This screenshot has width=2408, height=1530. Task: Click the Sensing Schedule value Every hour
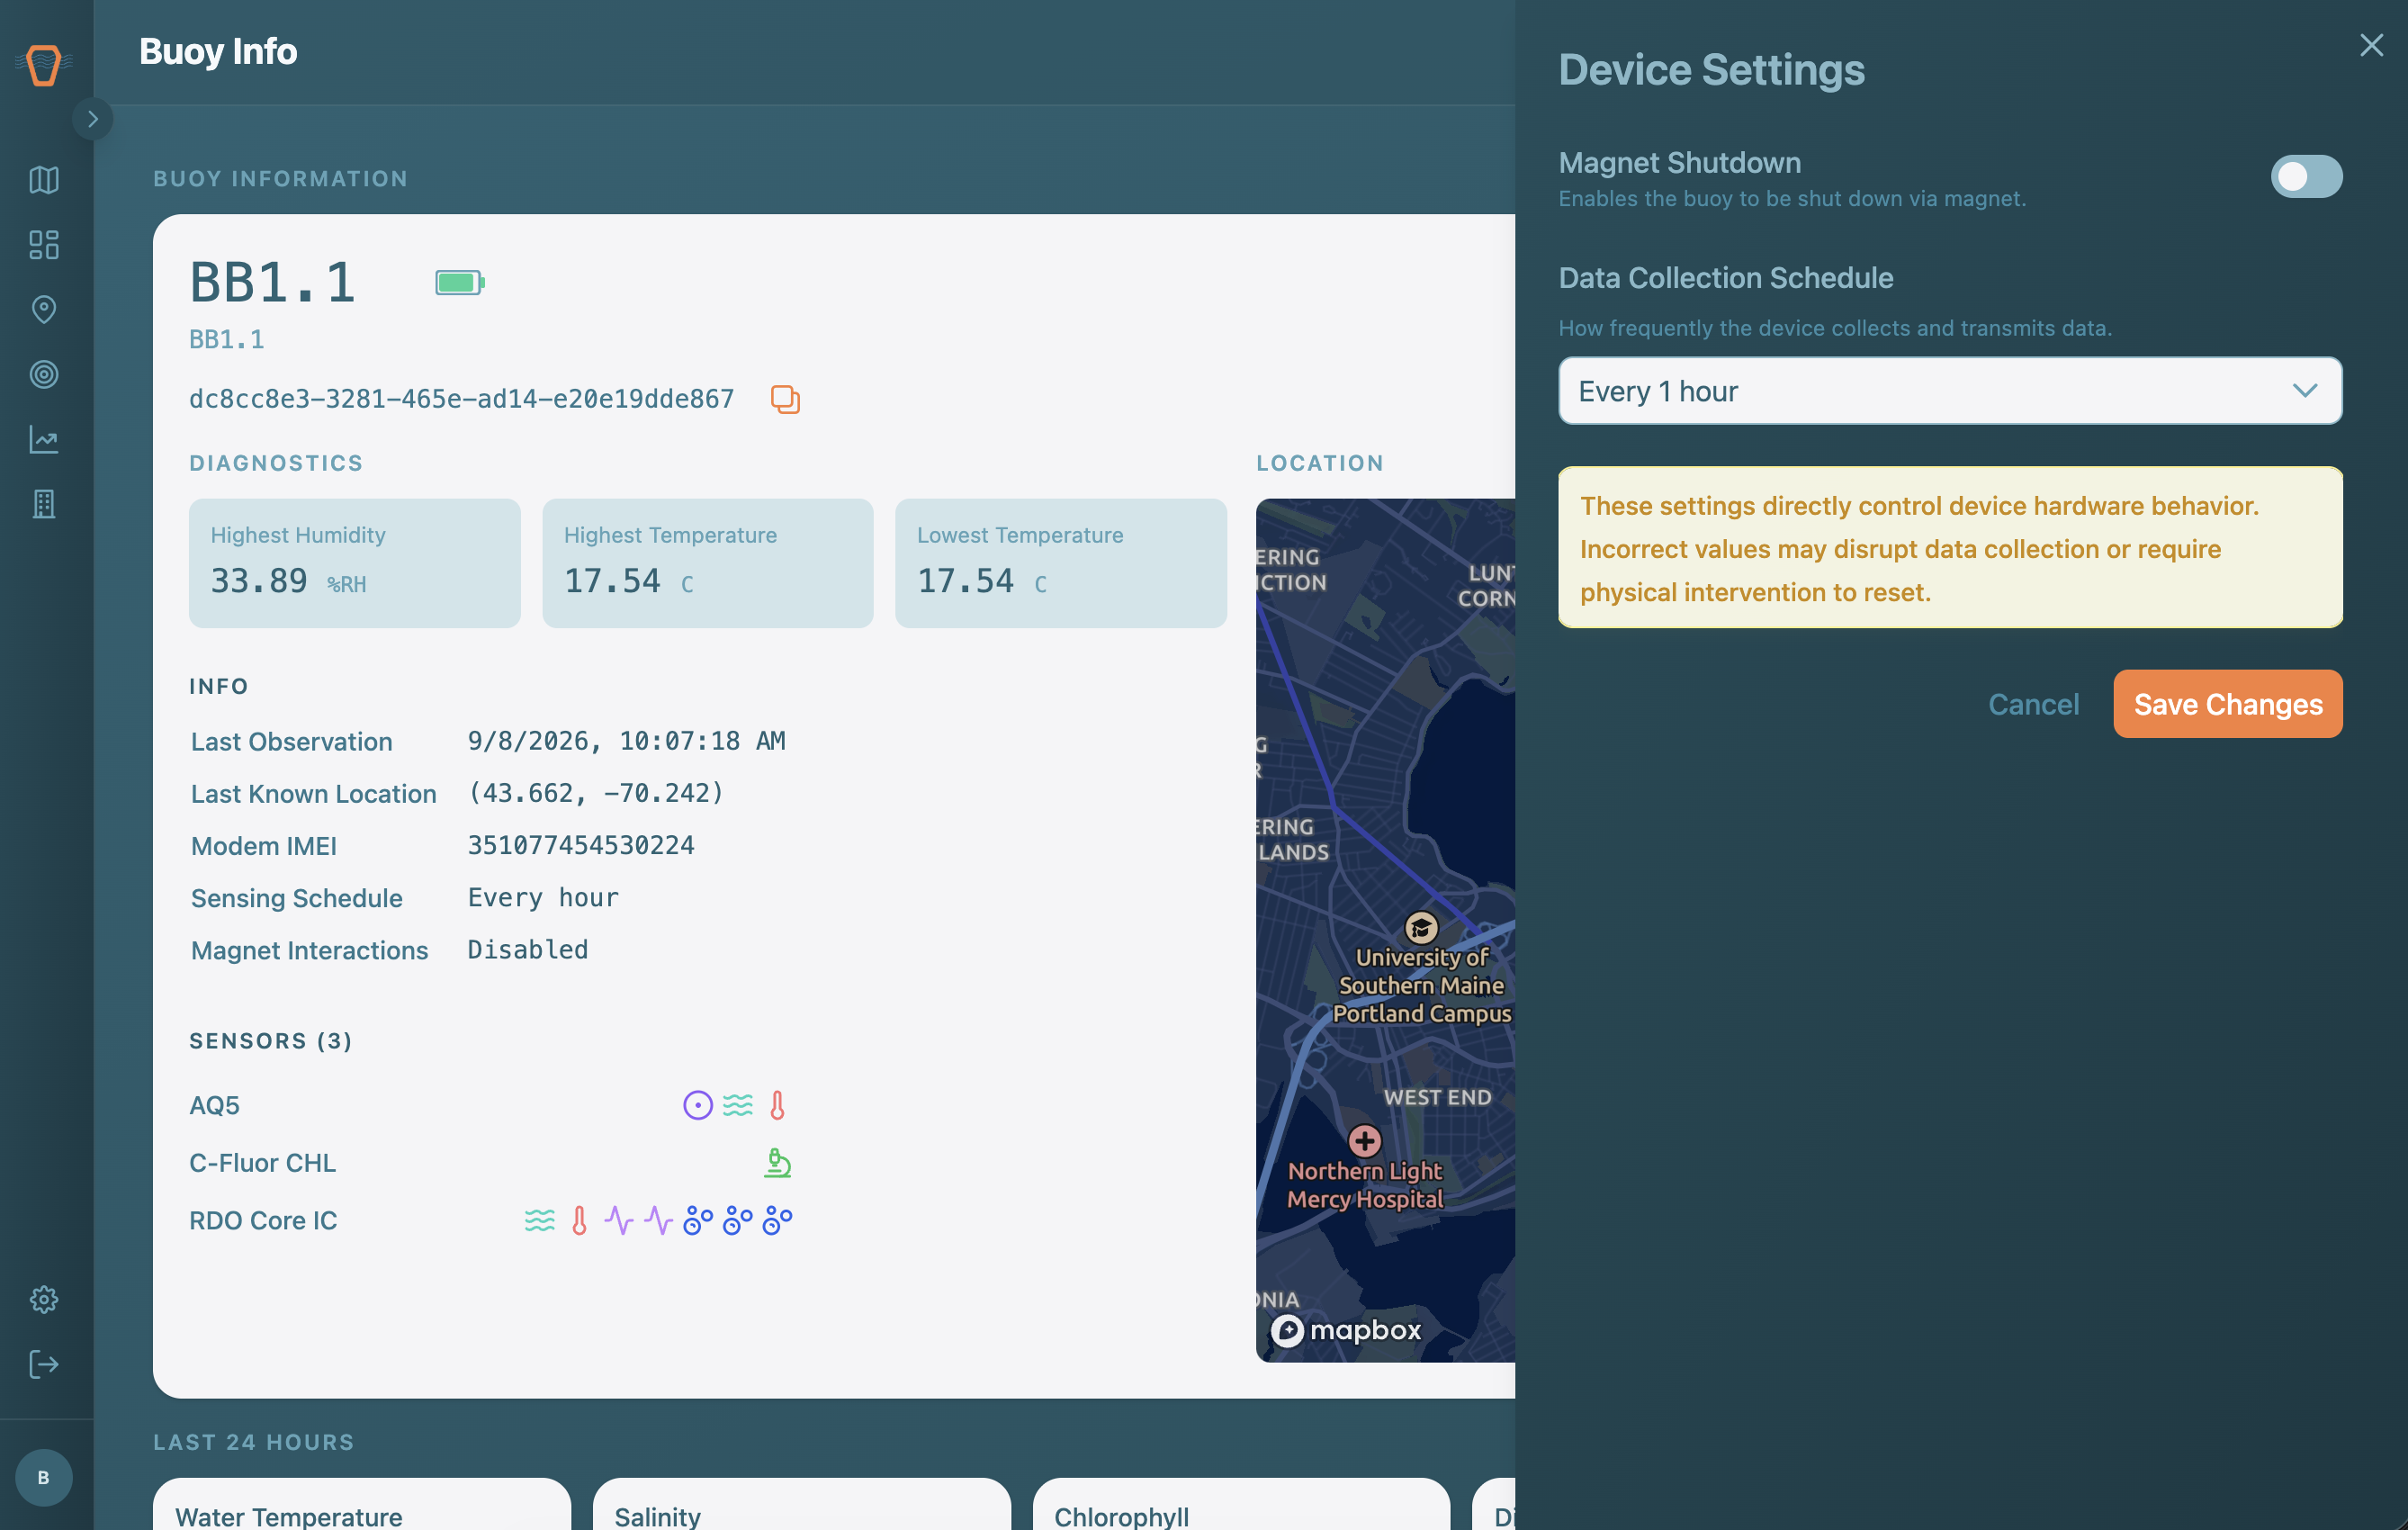(543, 897)
